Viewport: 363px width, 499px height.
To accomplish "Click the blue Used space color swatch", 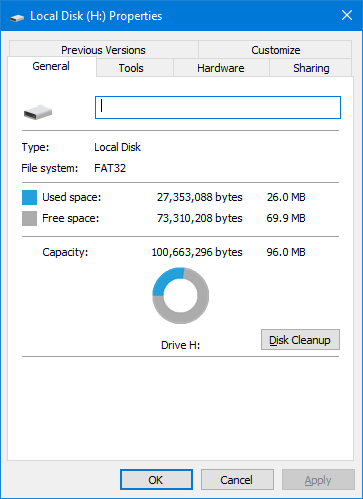I will [29, 197].
